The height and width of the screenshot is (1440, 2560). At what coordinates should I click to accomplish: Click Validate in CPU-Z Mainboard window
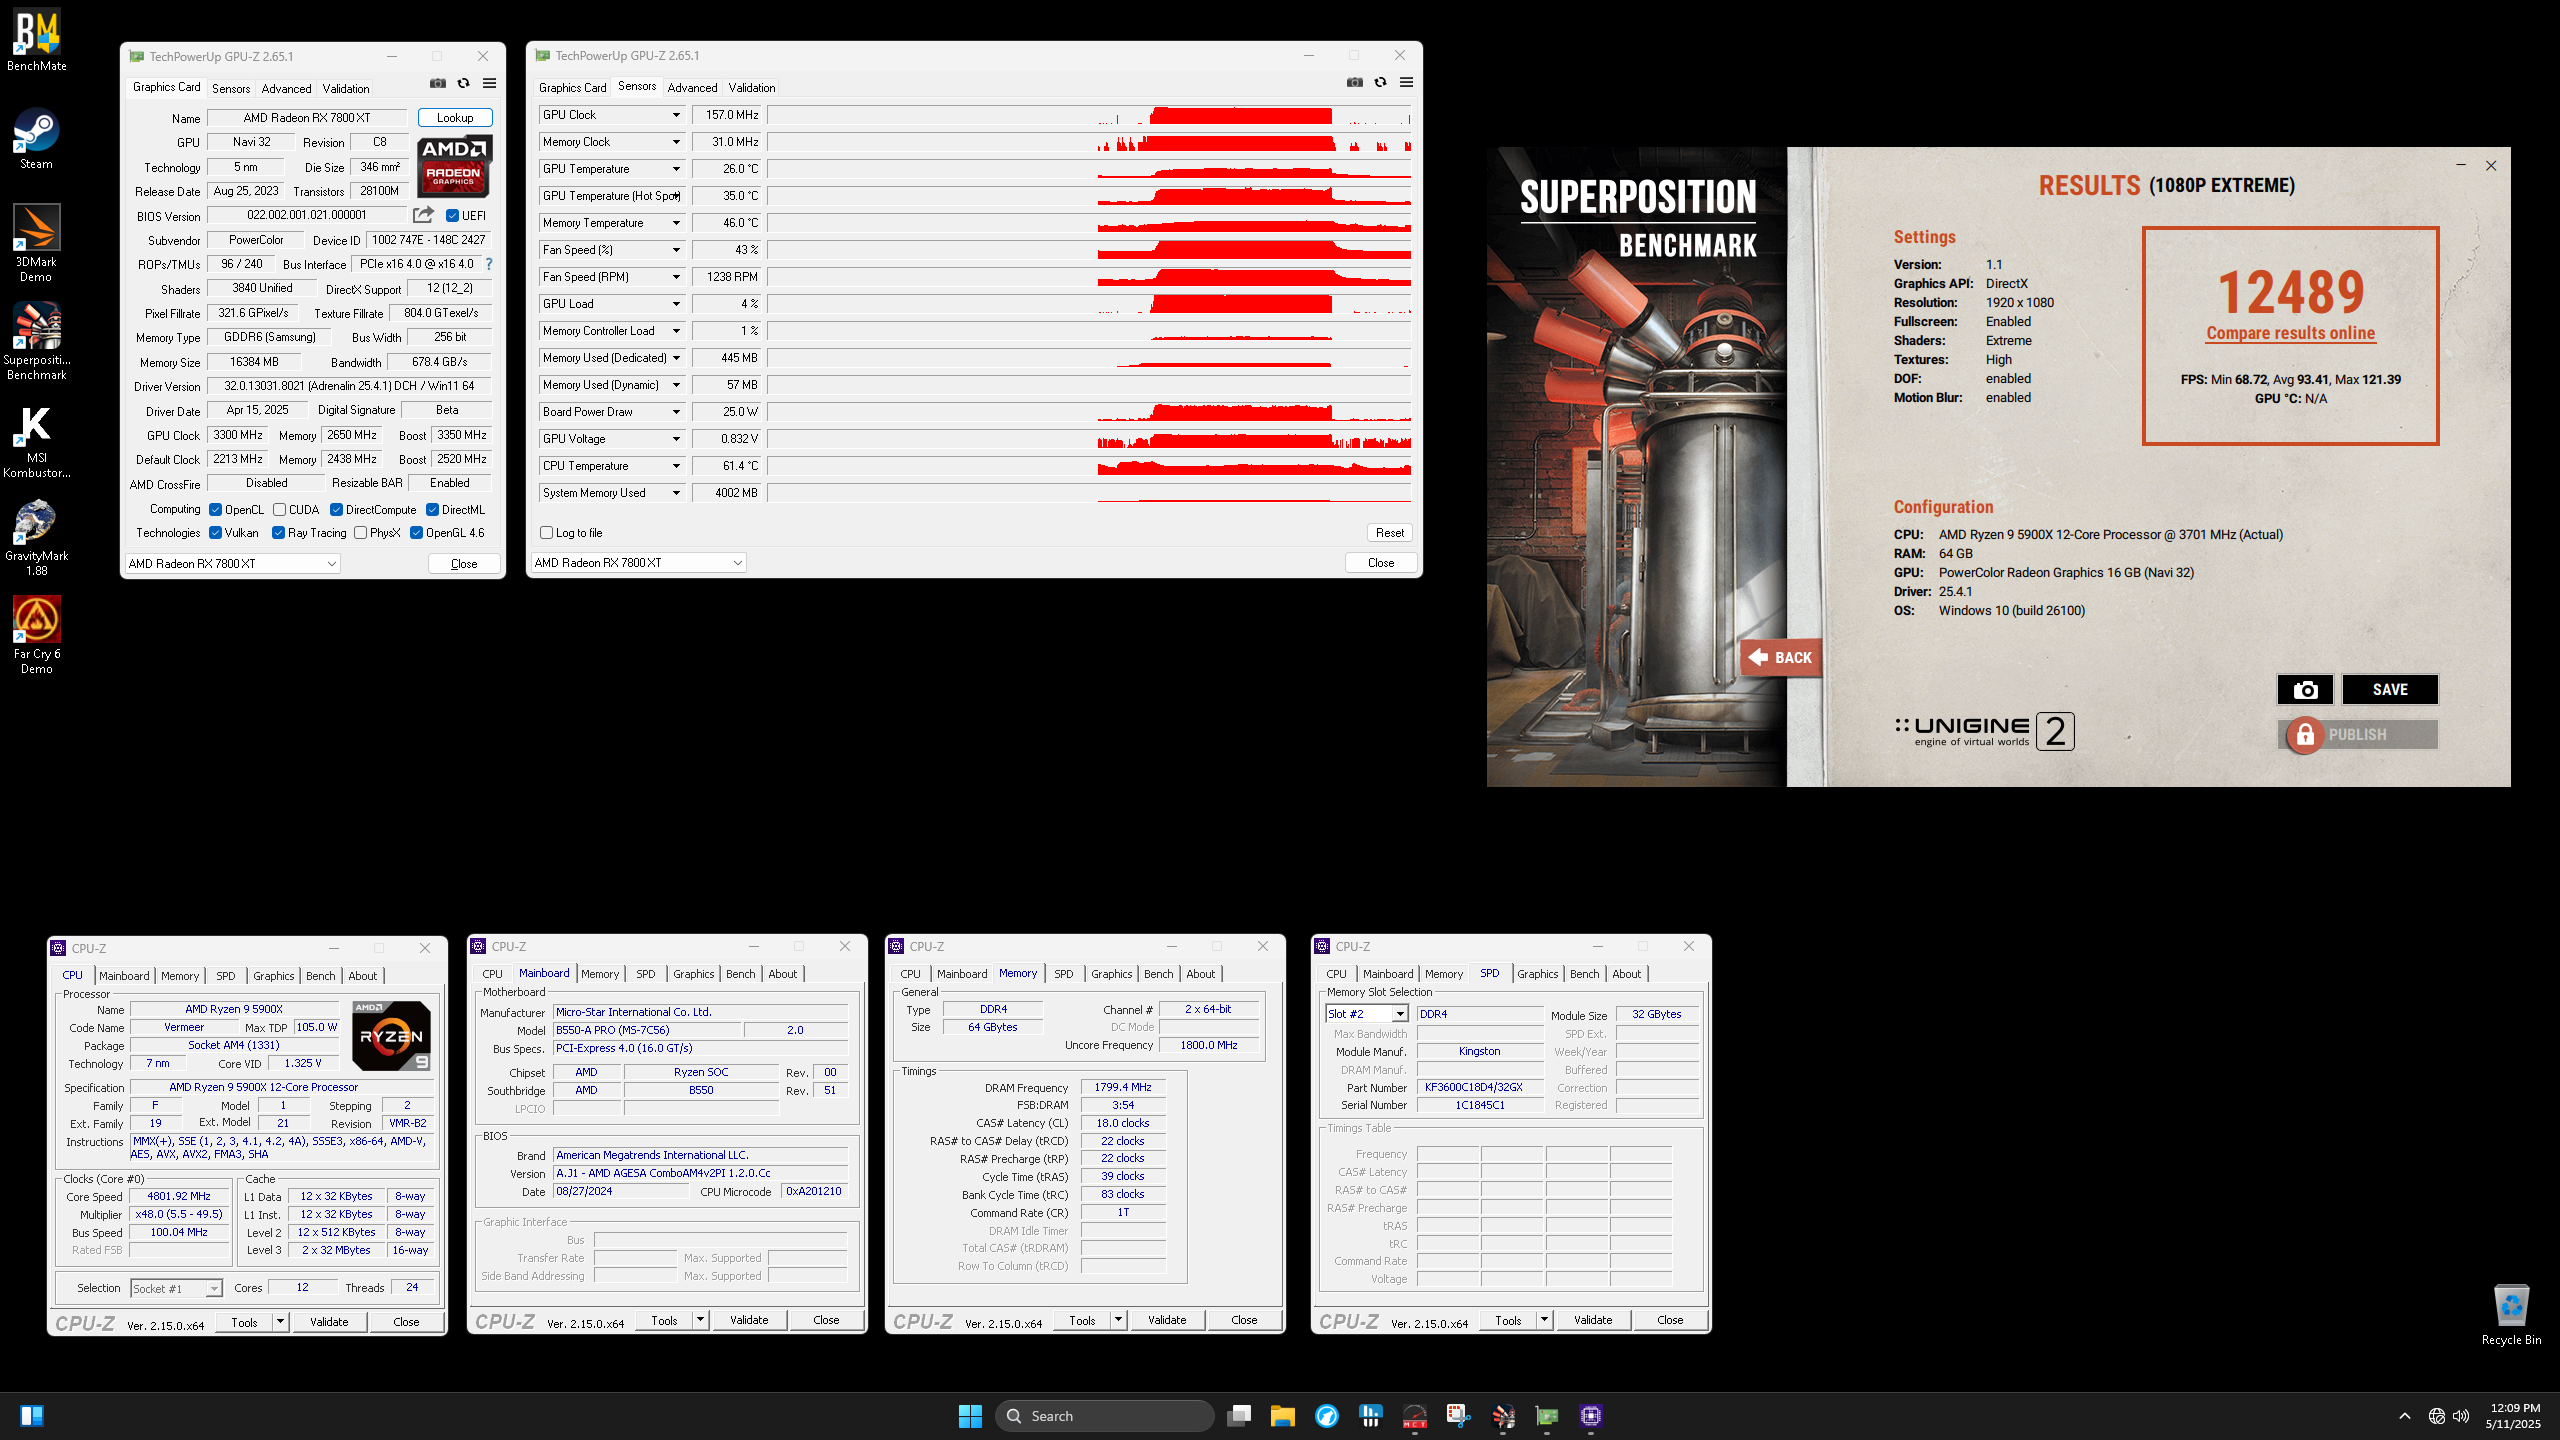pyautogui.click(x=749, y=1320)
